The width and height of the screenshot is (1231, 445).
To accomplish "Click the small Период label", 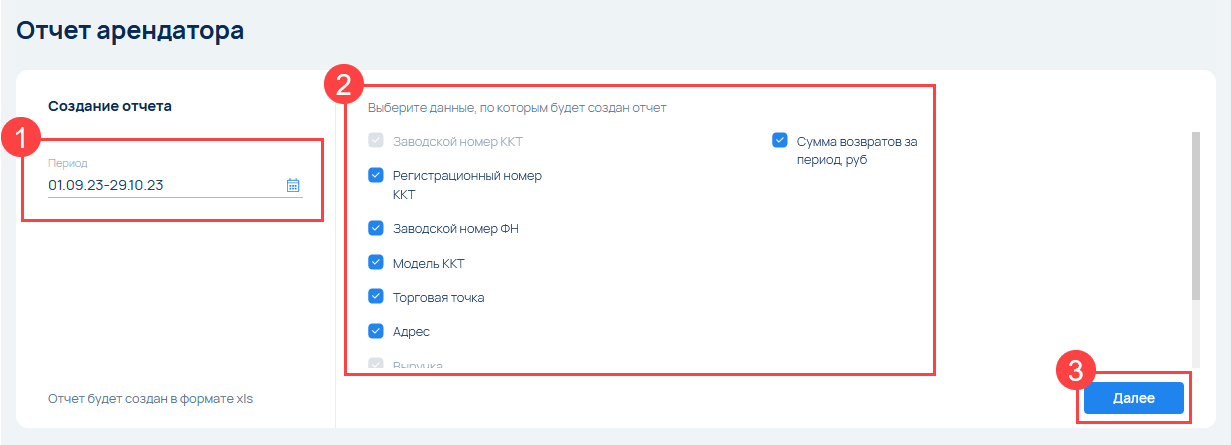I will point(68,163).
